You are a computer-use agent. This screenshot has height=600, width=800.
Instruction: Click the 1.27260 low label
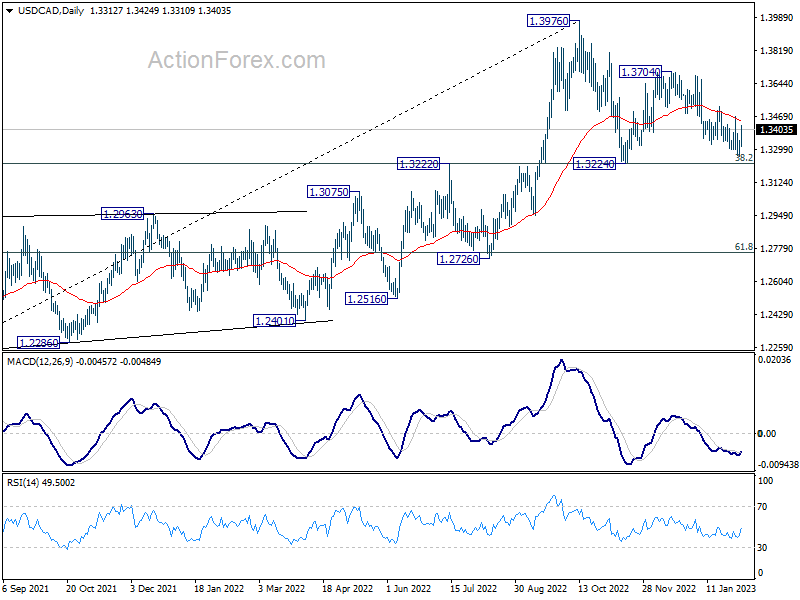pos(459,259)
